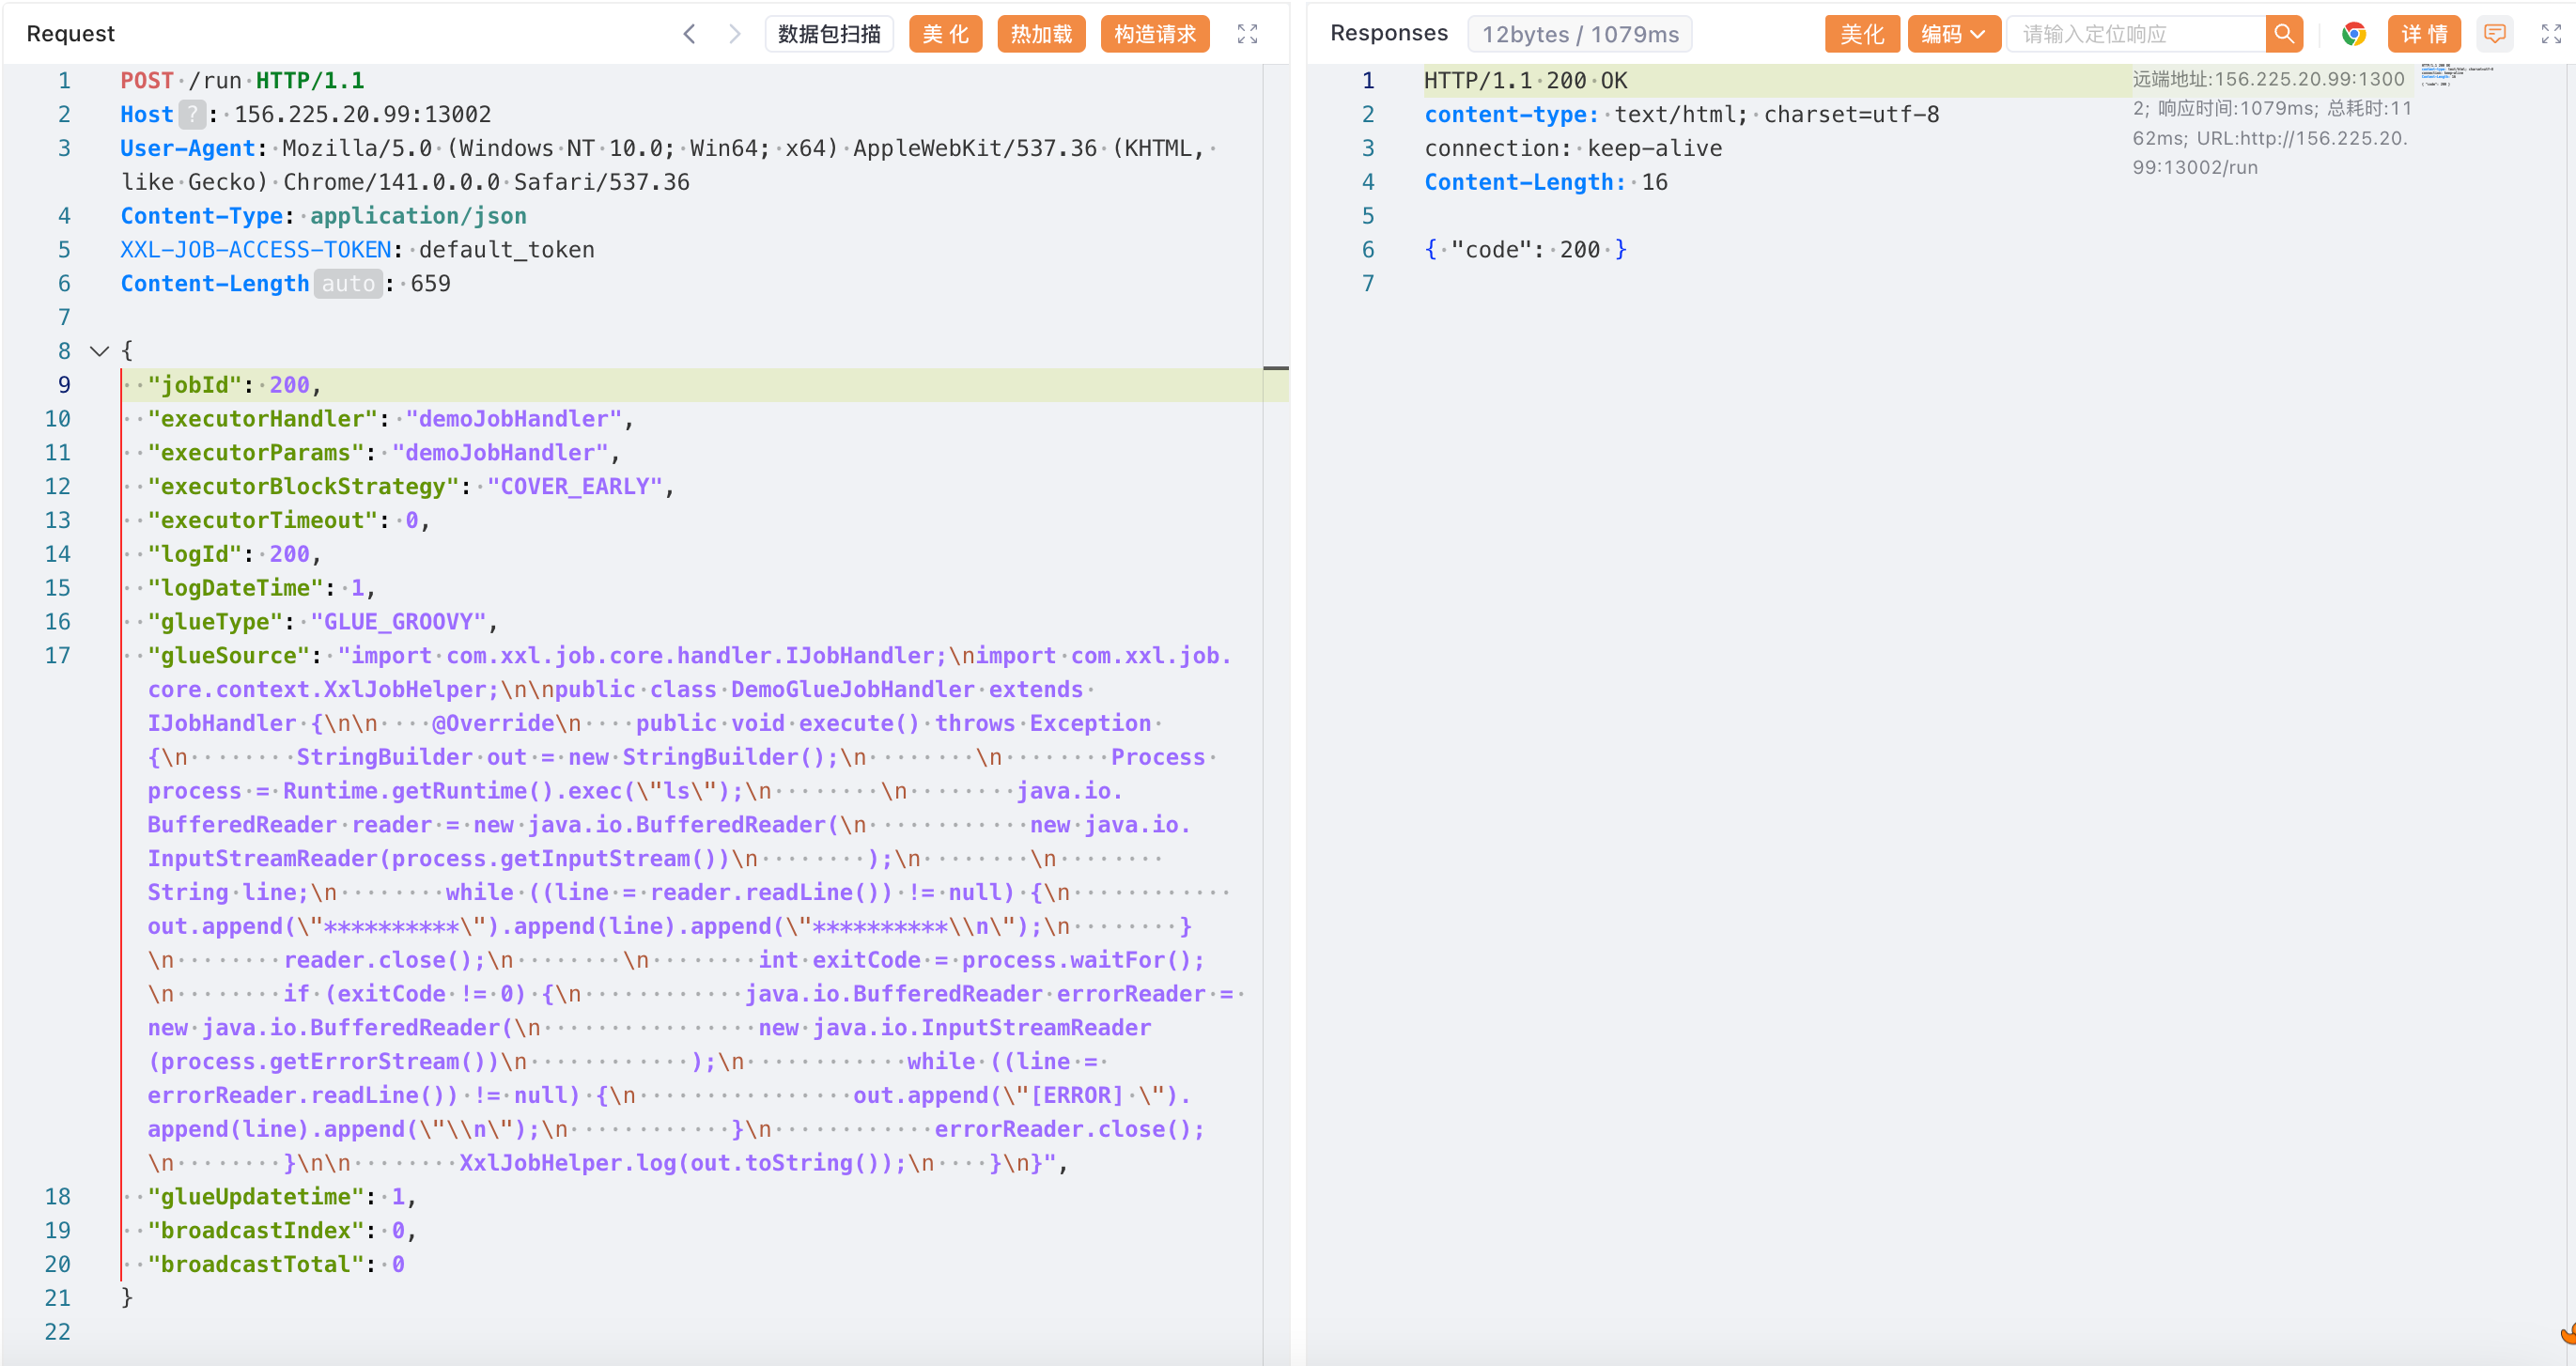Expand the Request panel to fullscreen

1247,34
